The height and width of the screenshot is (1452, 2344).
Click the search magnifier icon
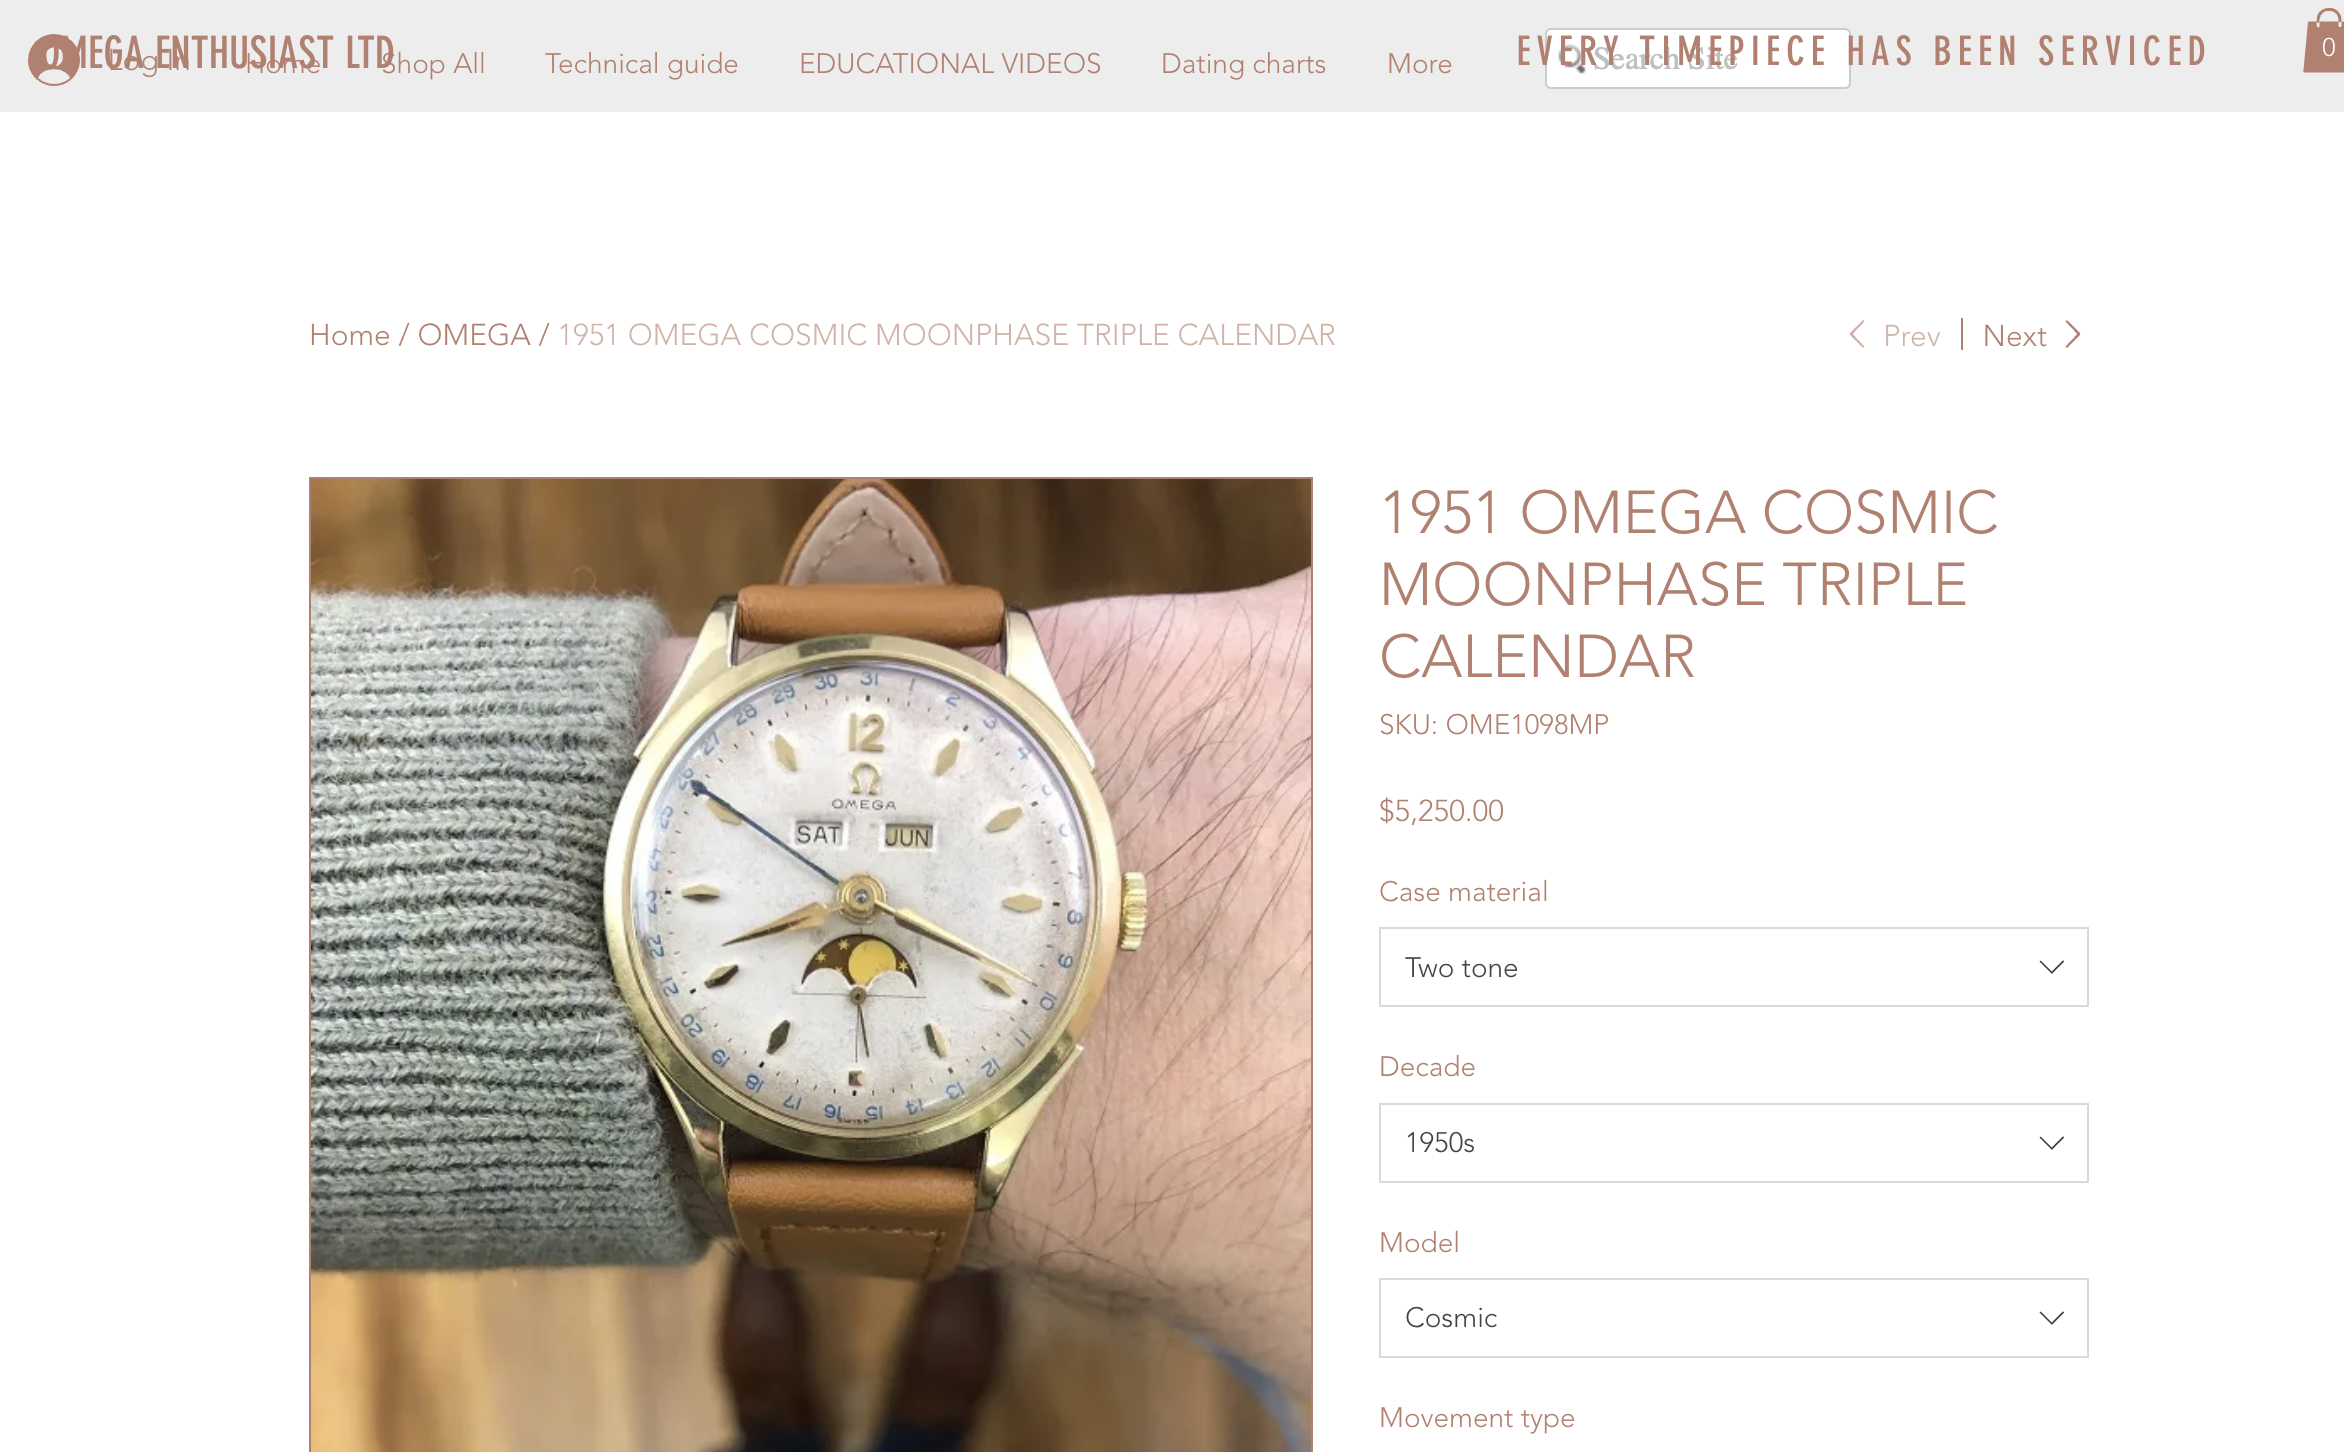tap(1574, 58)
